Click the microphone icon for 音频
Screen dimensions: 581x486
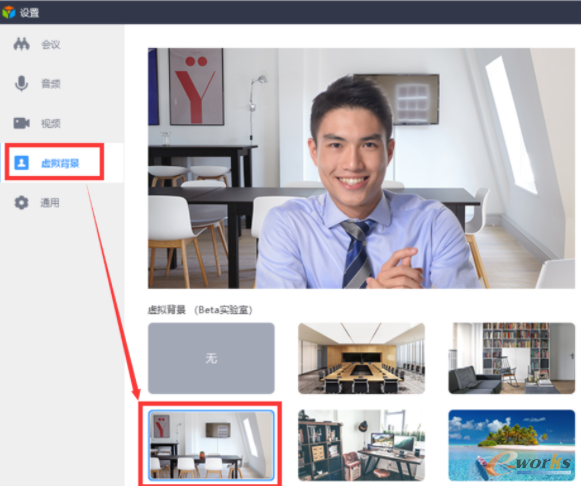point(21,83)
